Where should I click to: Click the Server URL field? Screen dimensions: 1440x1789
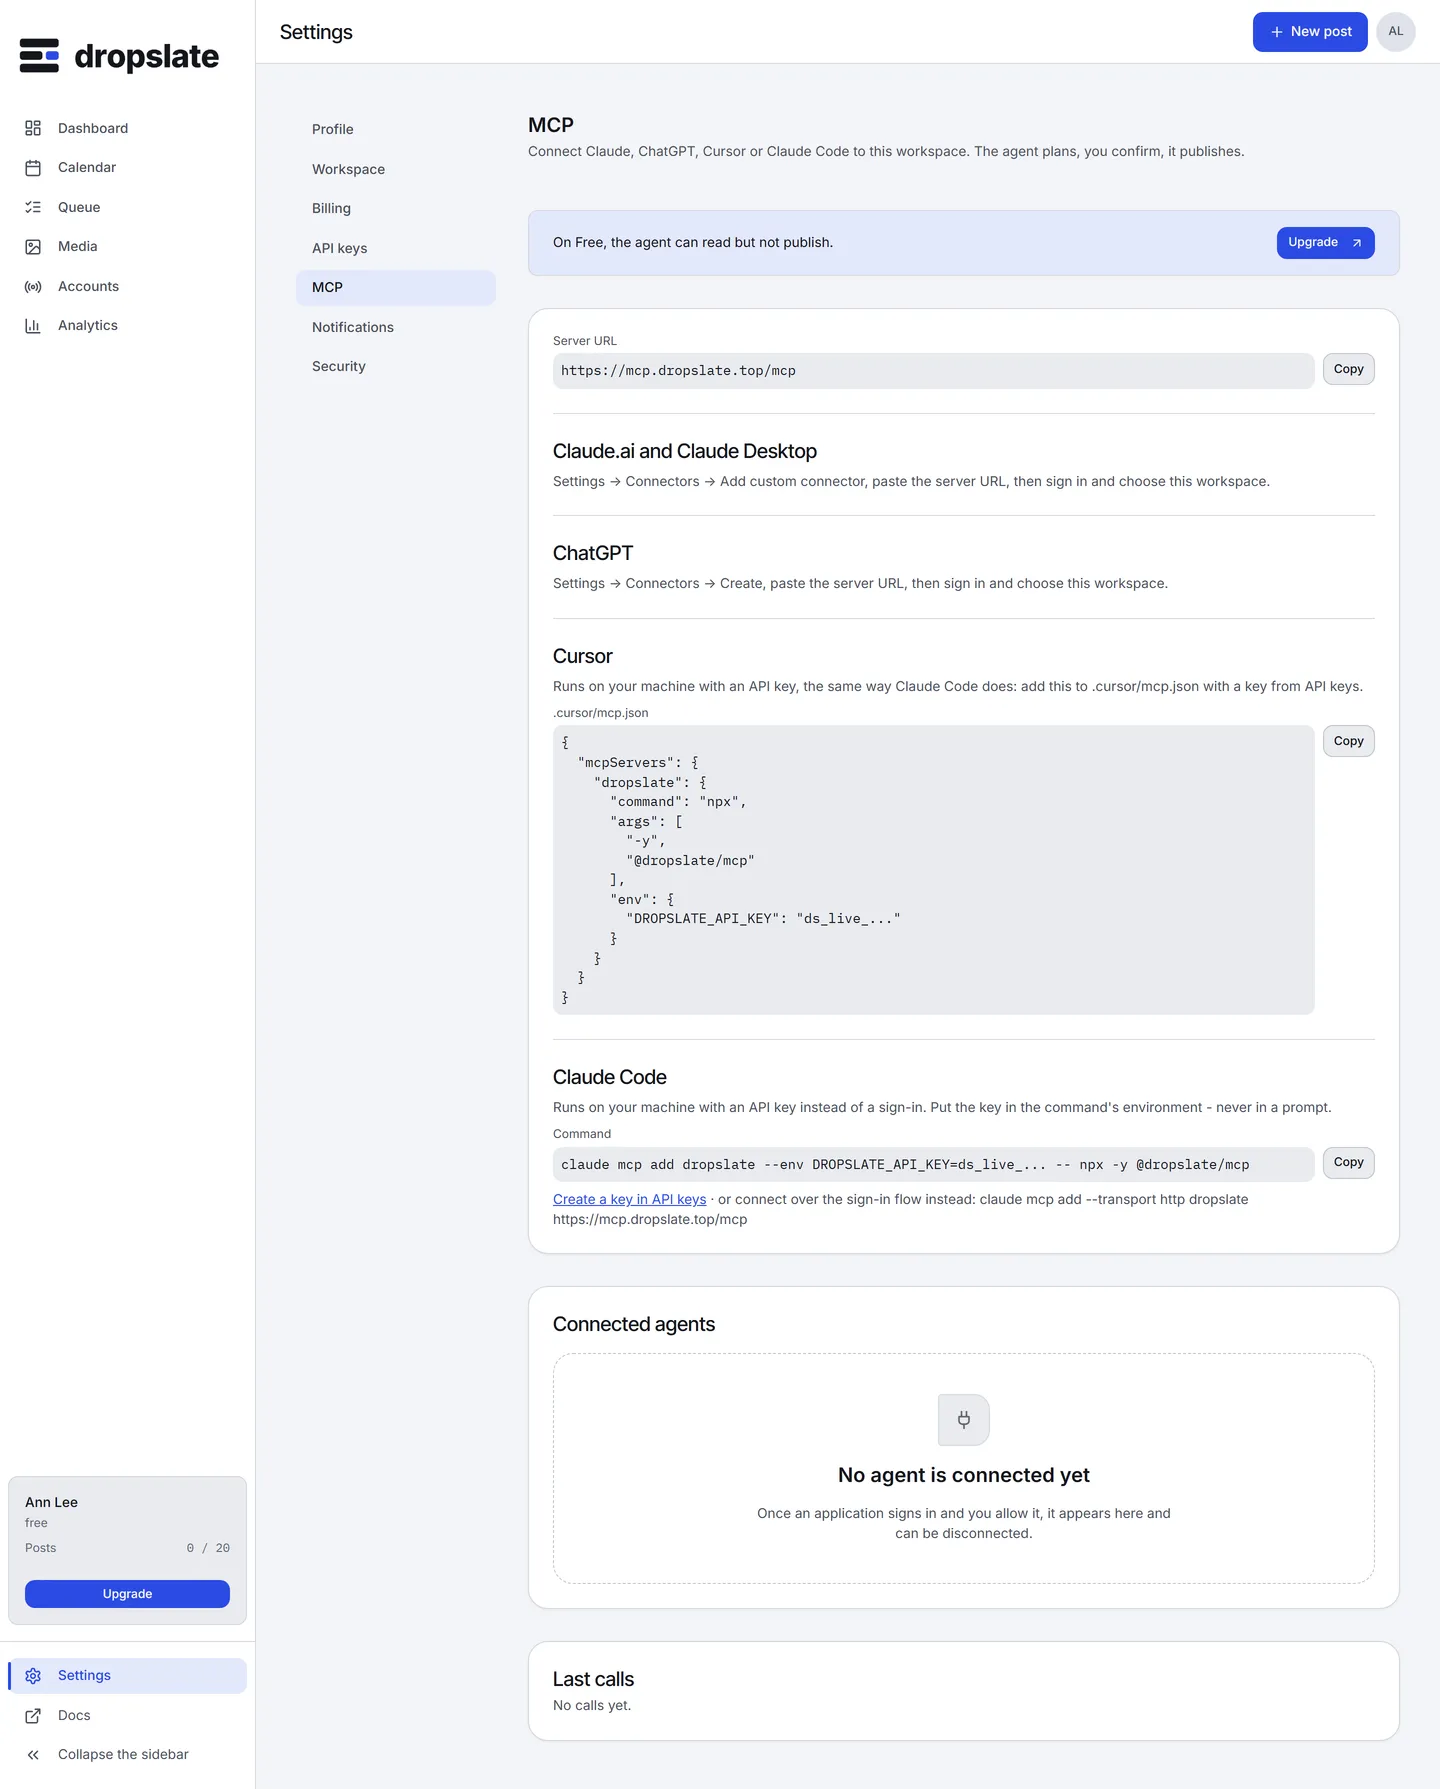[x=933, y=371]
